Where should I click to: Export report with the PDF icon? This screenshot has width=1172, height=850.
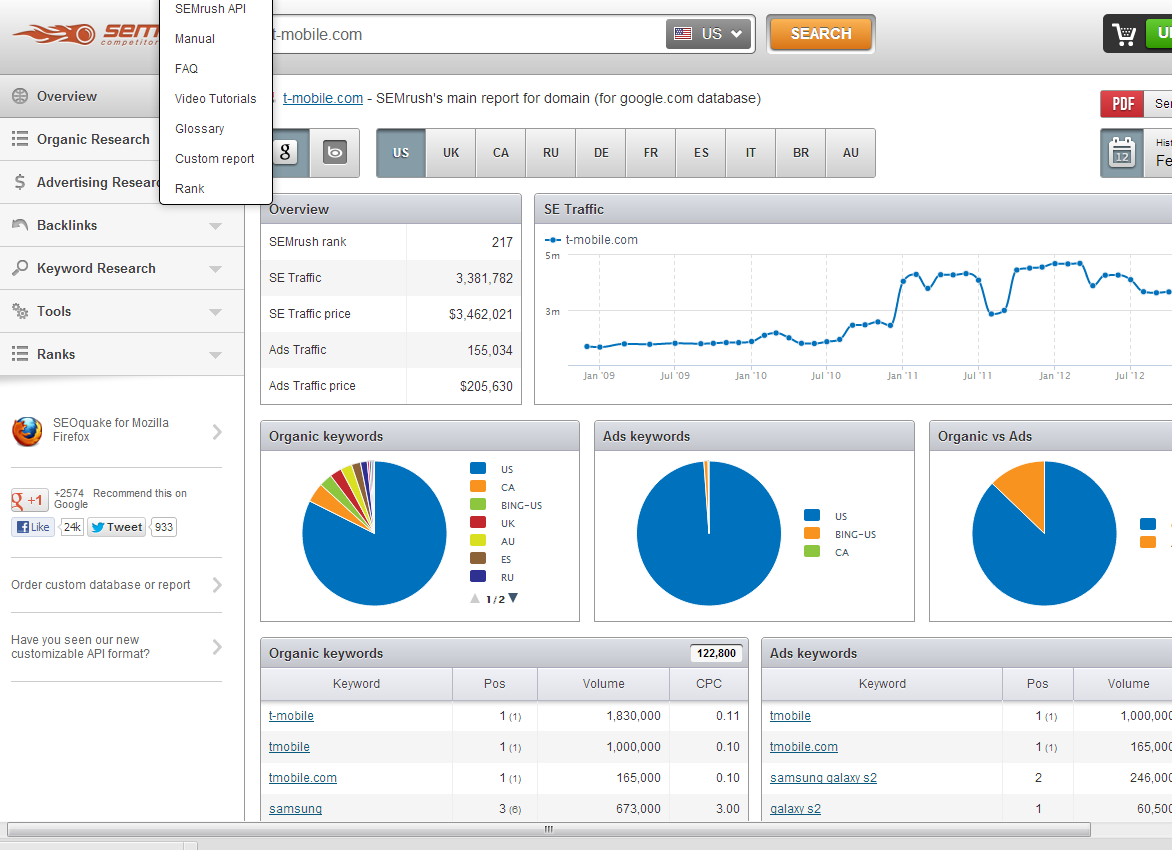tap(1122, 104)
